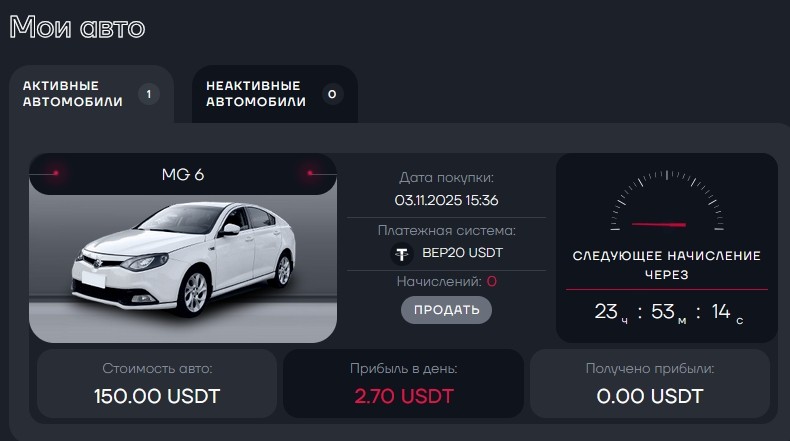This screenshot has width=790, height=441.
Task: Click the right red dot beside MG 6
Action: 310,174
